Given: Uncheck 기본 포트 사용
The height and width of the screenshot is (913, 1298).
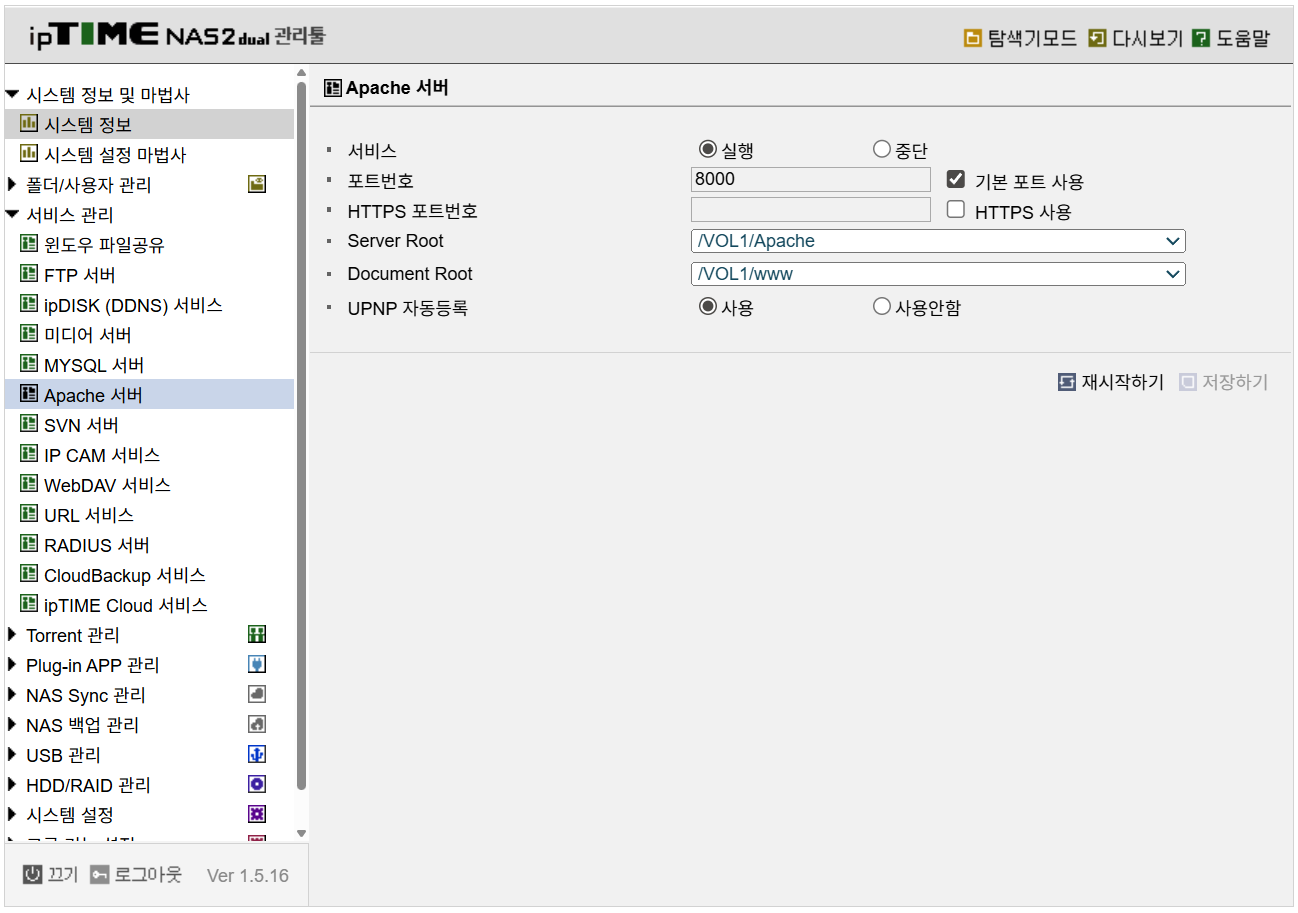Looking at the screenshot, I should click(x=956, y=179).
